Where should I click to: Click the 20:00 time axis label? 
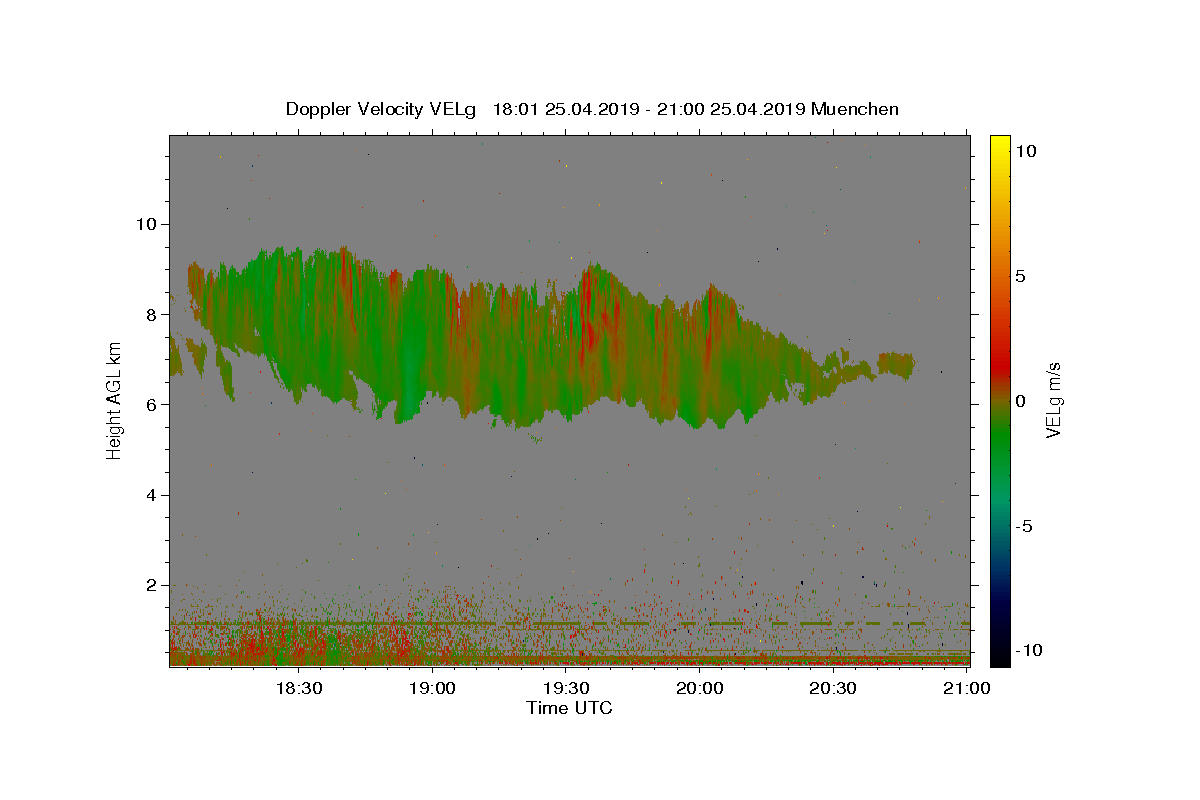click(700, 688)
